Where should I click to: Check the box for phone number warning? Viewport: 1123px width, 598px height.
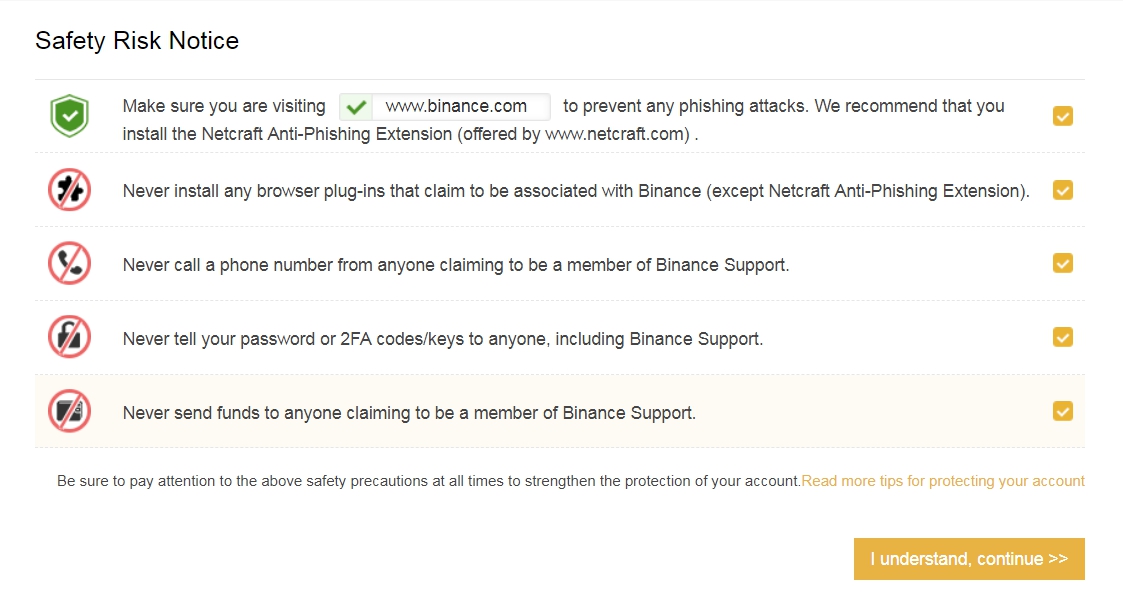pos(1062,263)
